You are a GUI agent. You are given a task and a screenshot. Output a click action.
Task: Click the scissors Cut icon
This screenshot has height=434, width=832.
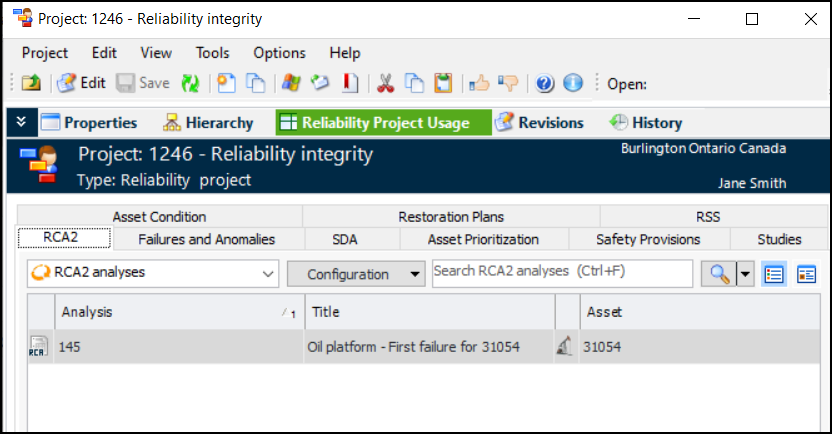[x=383, y=83]
